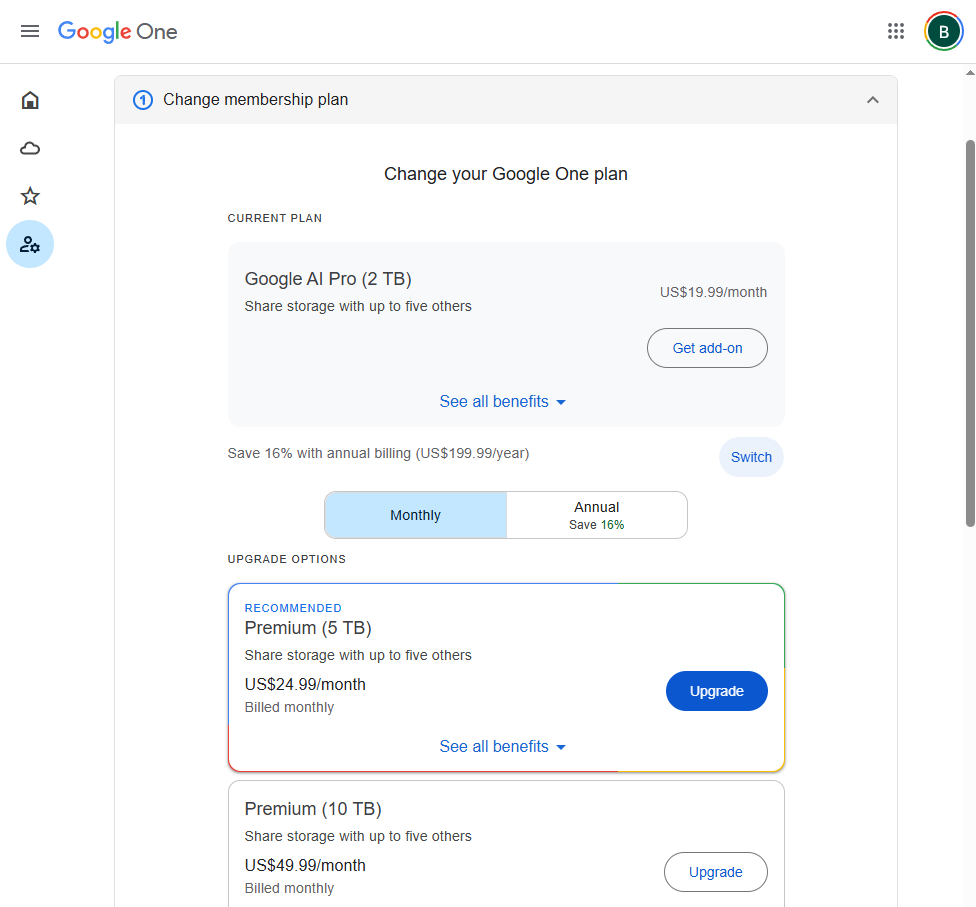Select Monthly billing option
The image size is (976, 907).
[x=415, y=515]
